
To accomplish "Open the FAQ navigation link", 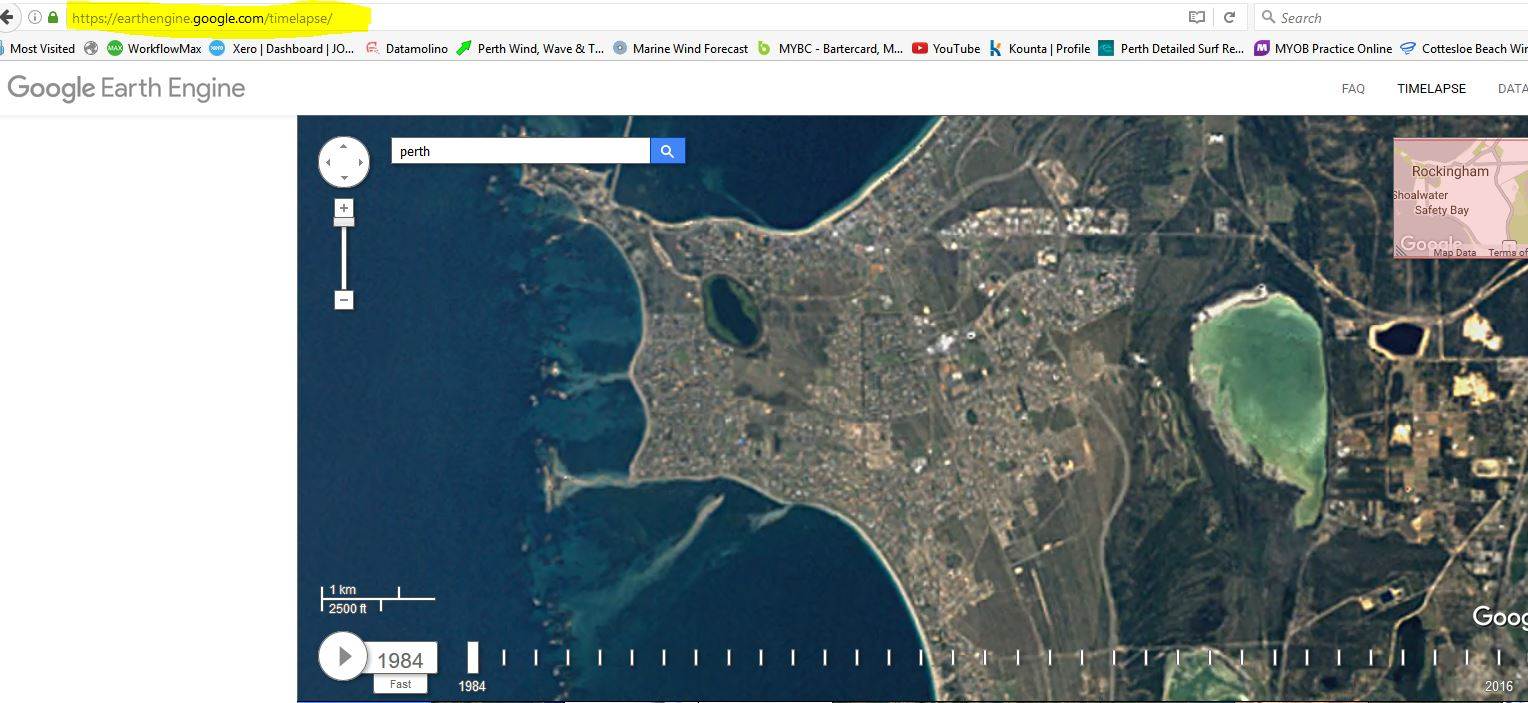I will [x=1352, y=89].
